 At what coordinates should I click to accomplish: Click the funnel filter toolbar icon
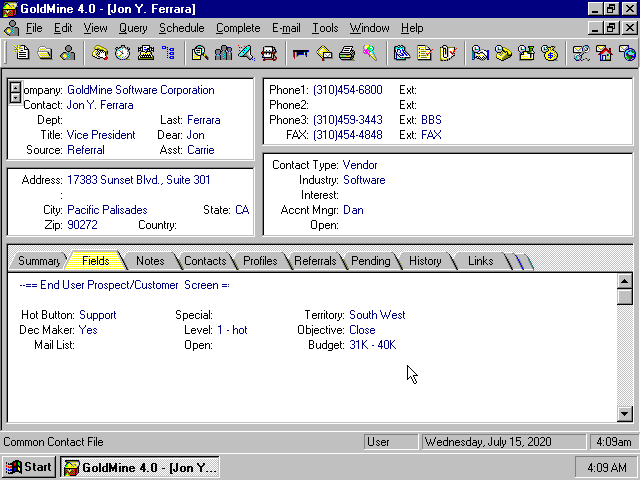[247, 53]
